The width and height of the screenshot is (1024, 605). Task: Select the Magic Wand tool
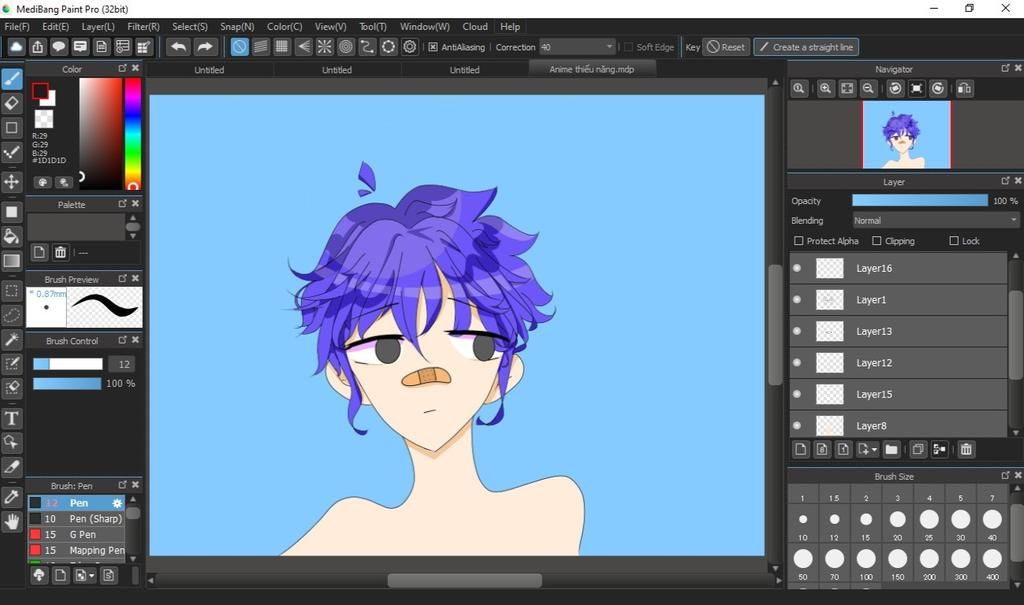[x=12, y=340]
